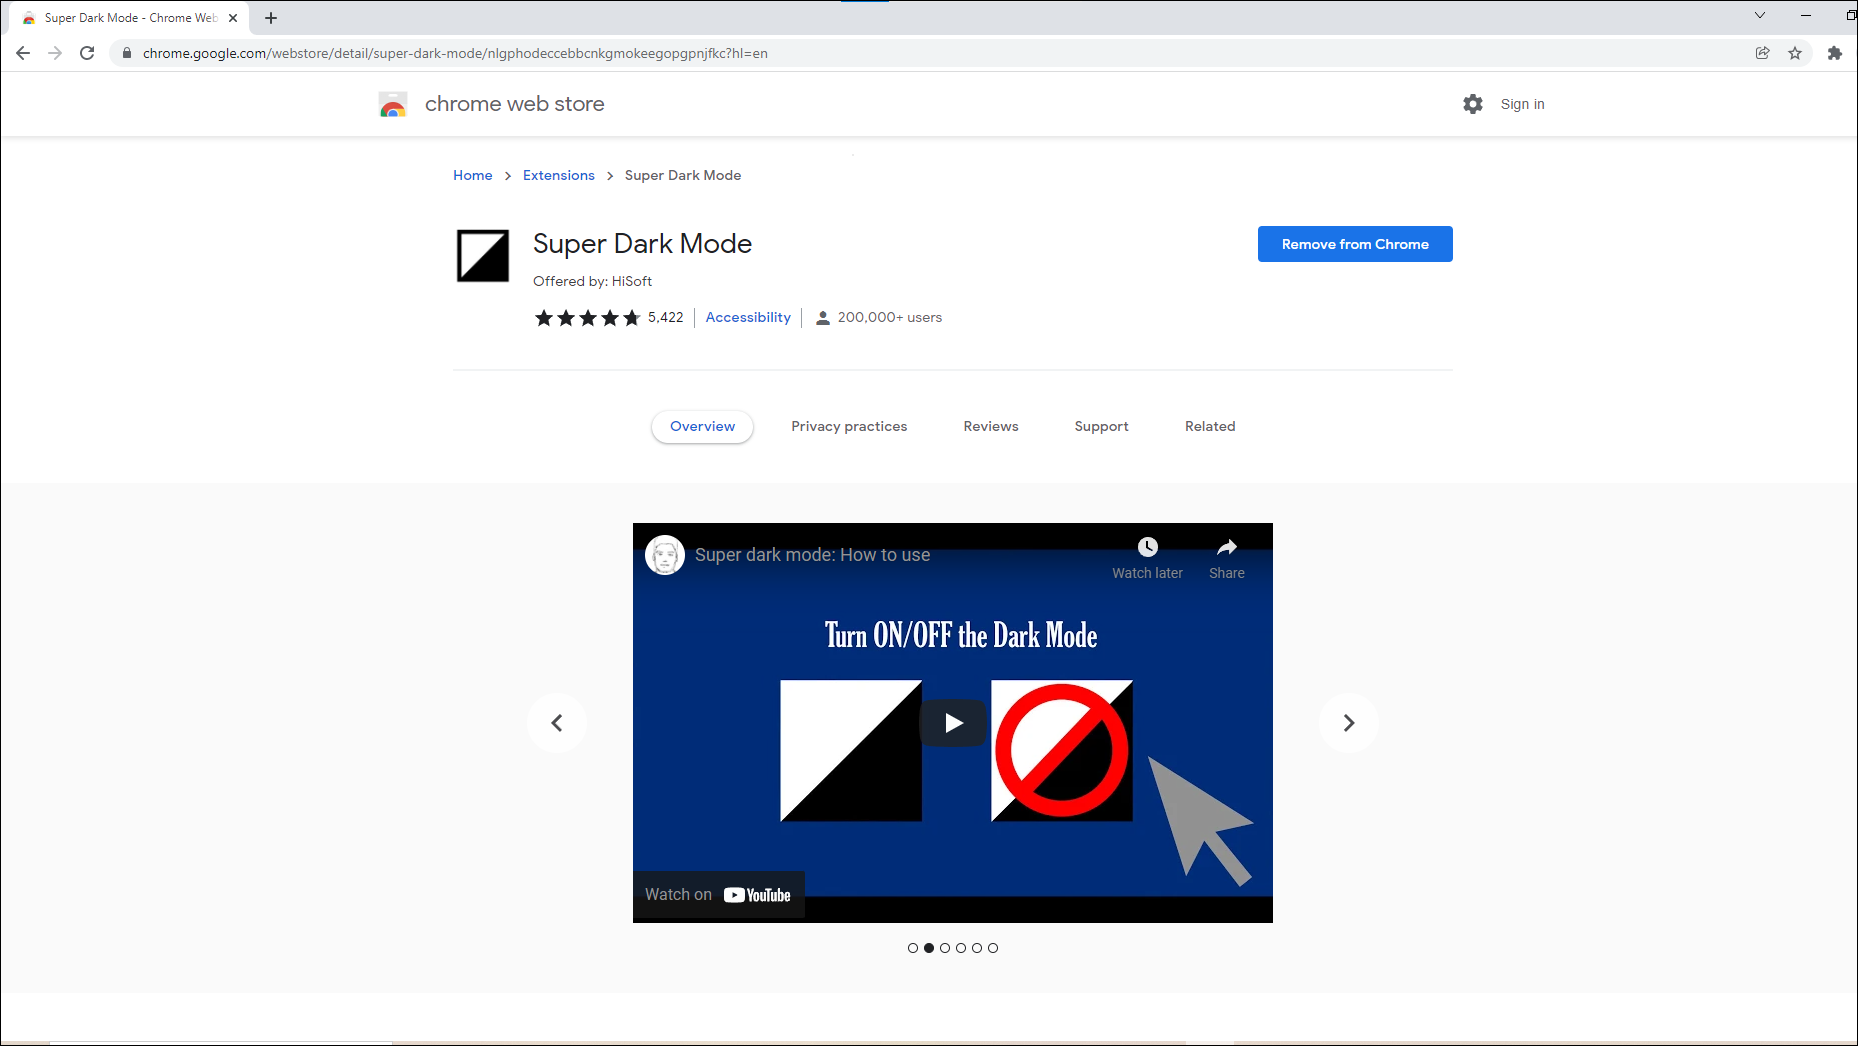Open the Accessibility category link
Image resolution: width=1858 pixels, height=1046 pixels.
point(748,317)
